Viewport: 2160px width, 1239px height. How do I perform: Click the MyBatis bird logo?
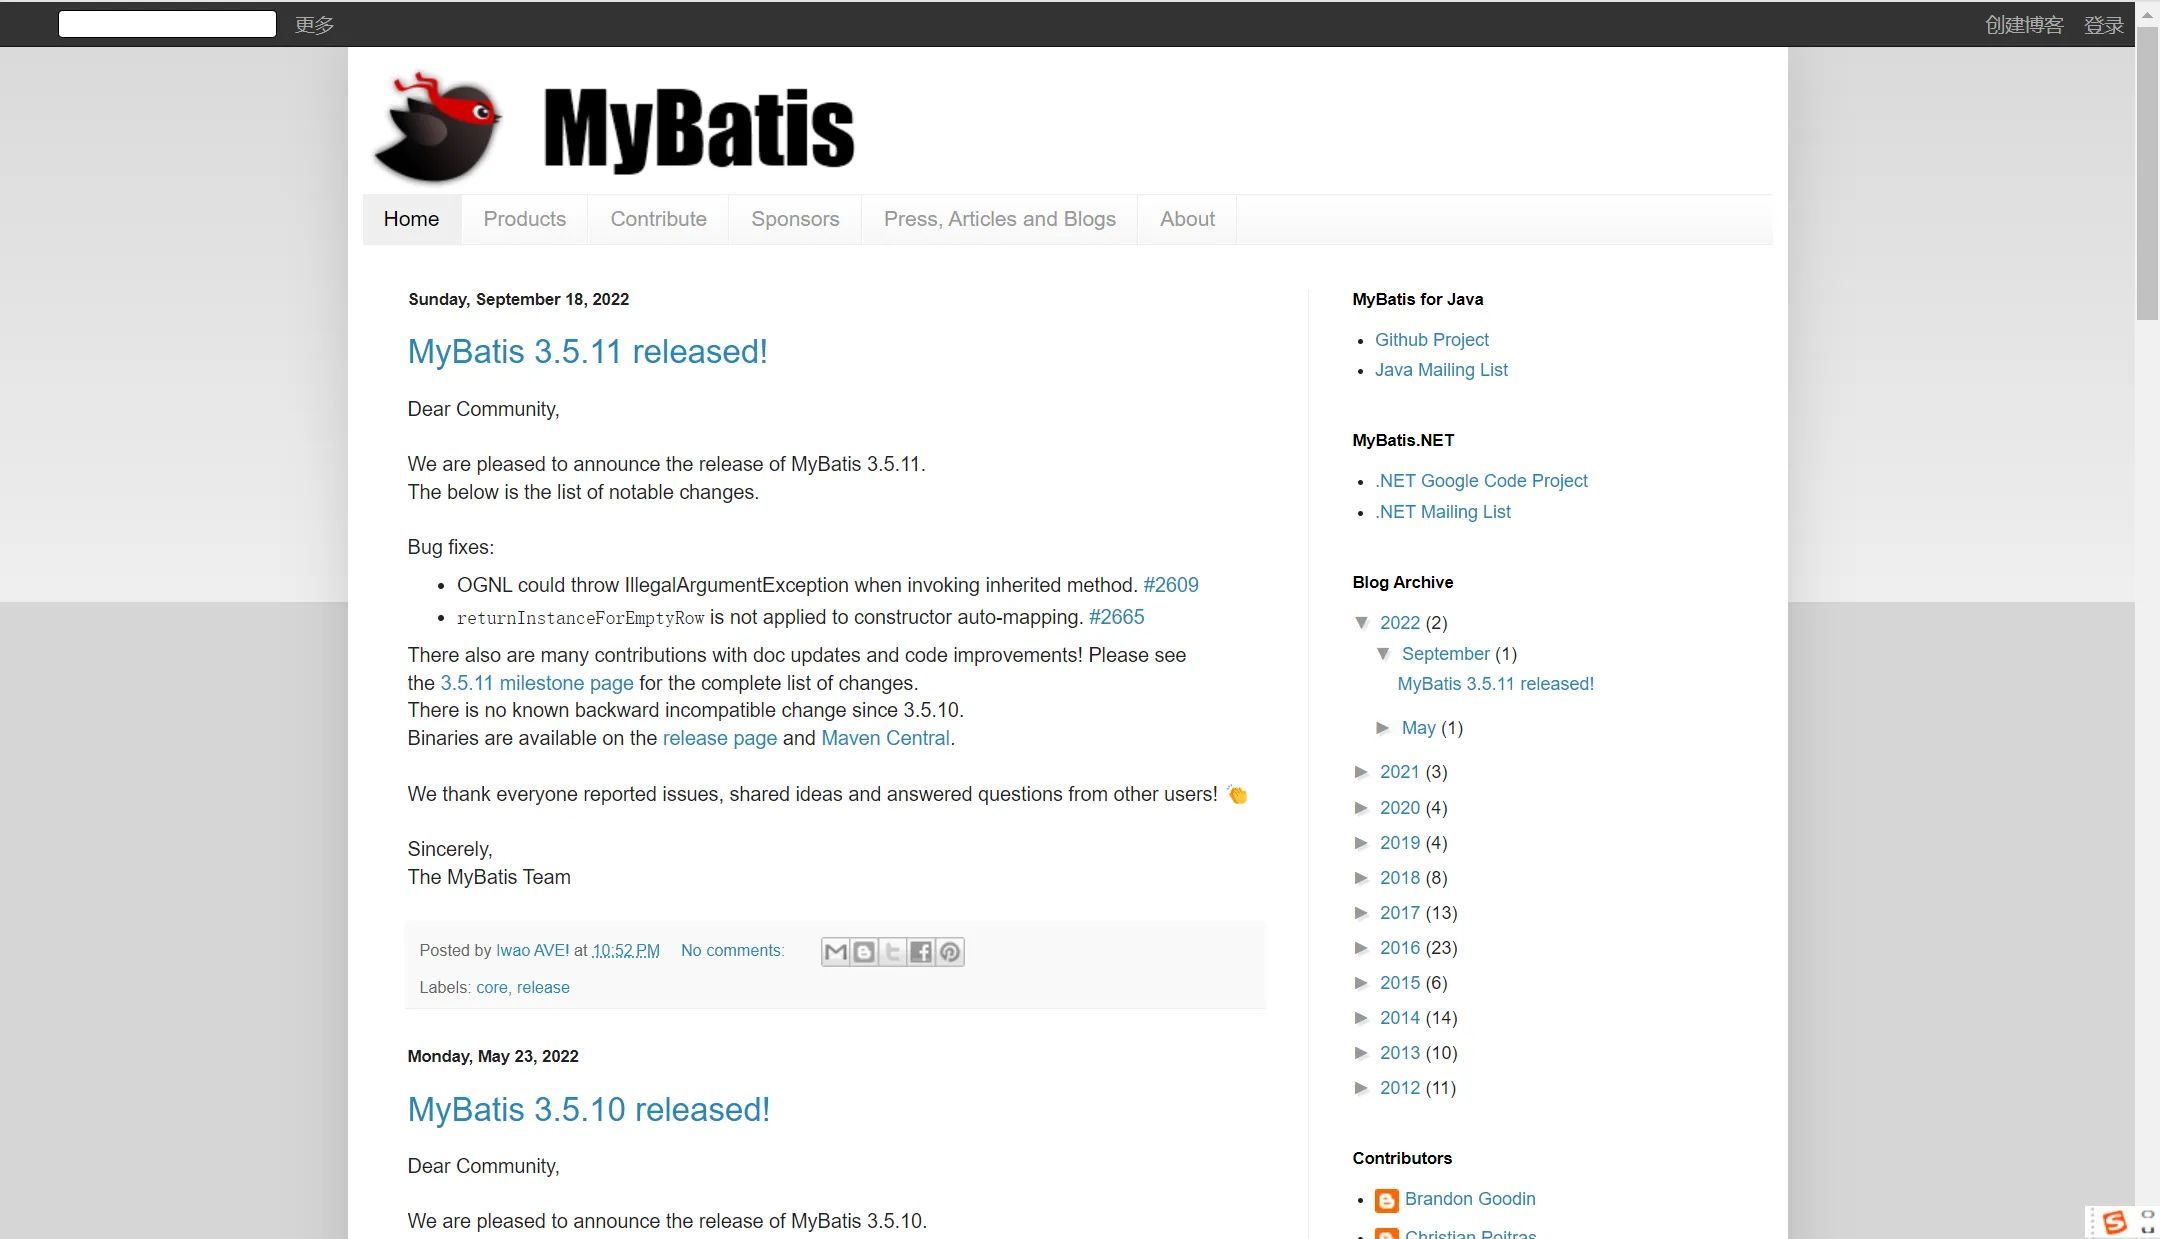(x=437, y=128)
